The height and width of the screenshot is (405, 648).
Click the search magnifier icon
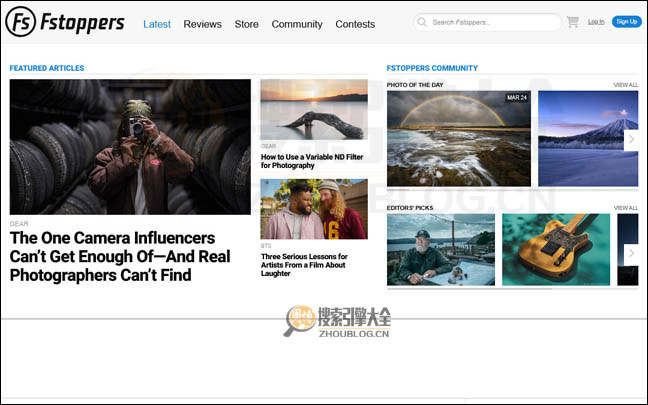(423, 22)
